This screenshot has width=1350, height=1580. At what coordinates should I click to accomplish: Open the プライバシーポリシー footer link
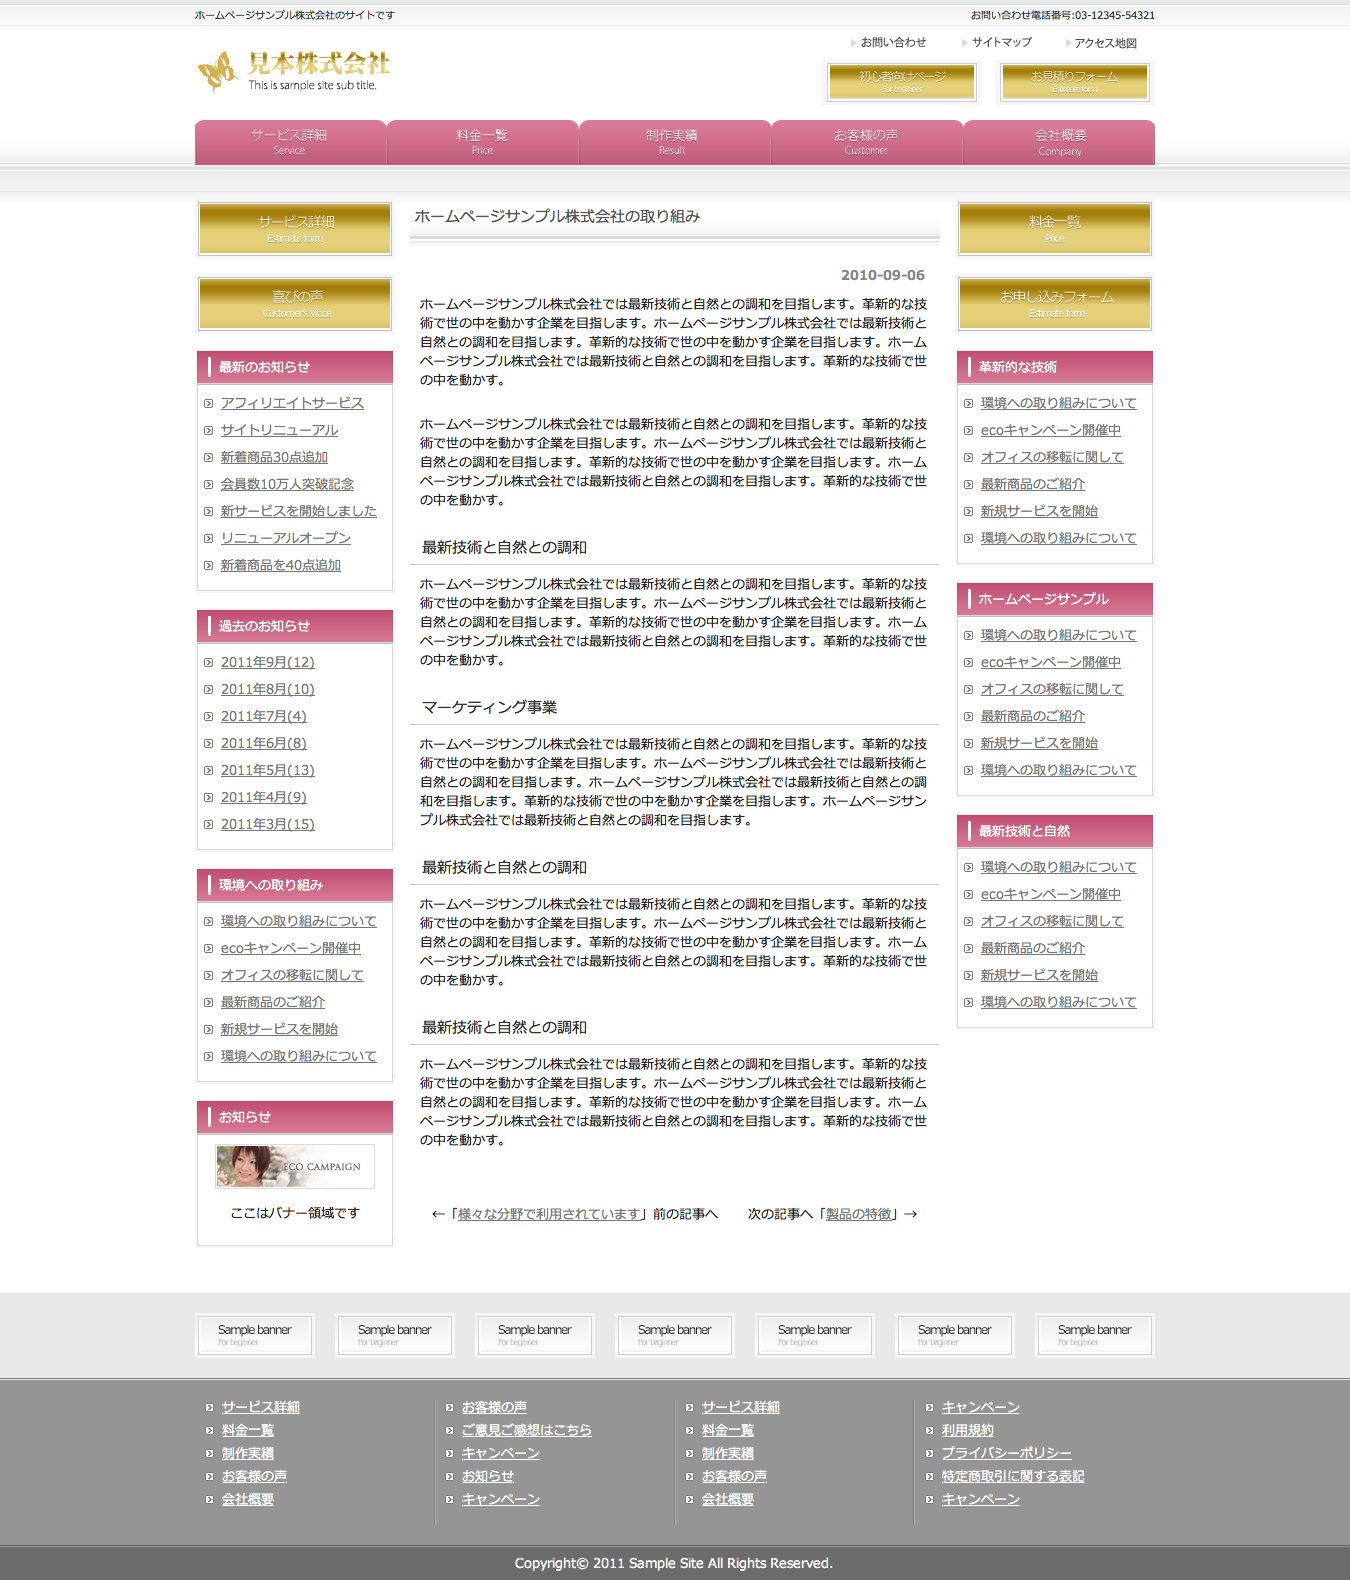click(1006, 1453)
